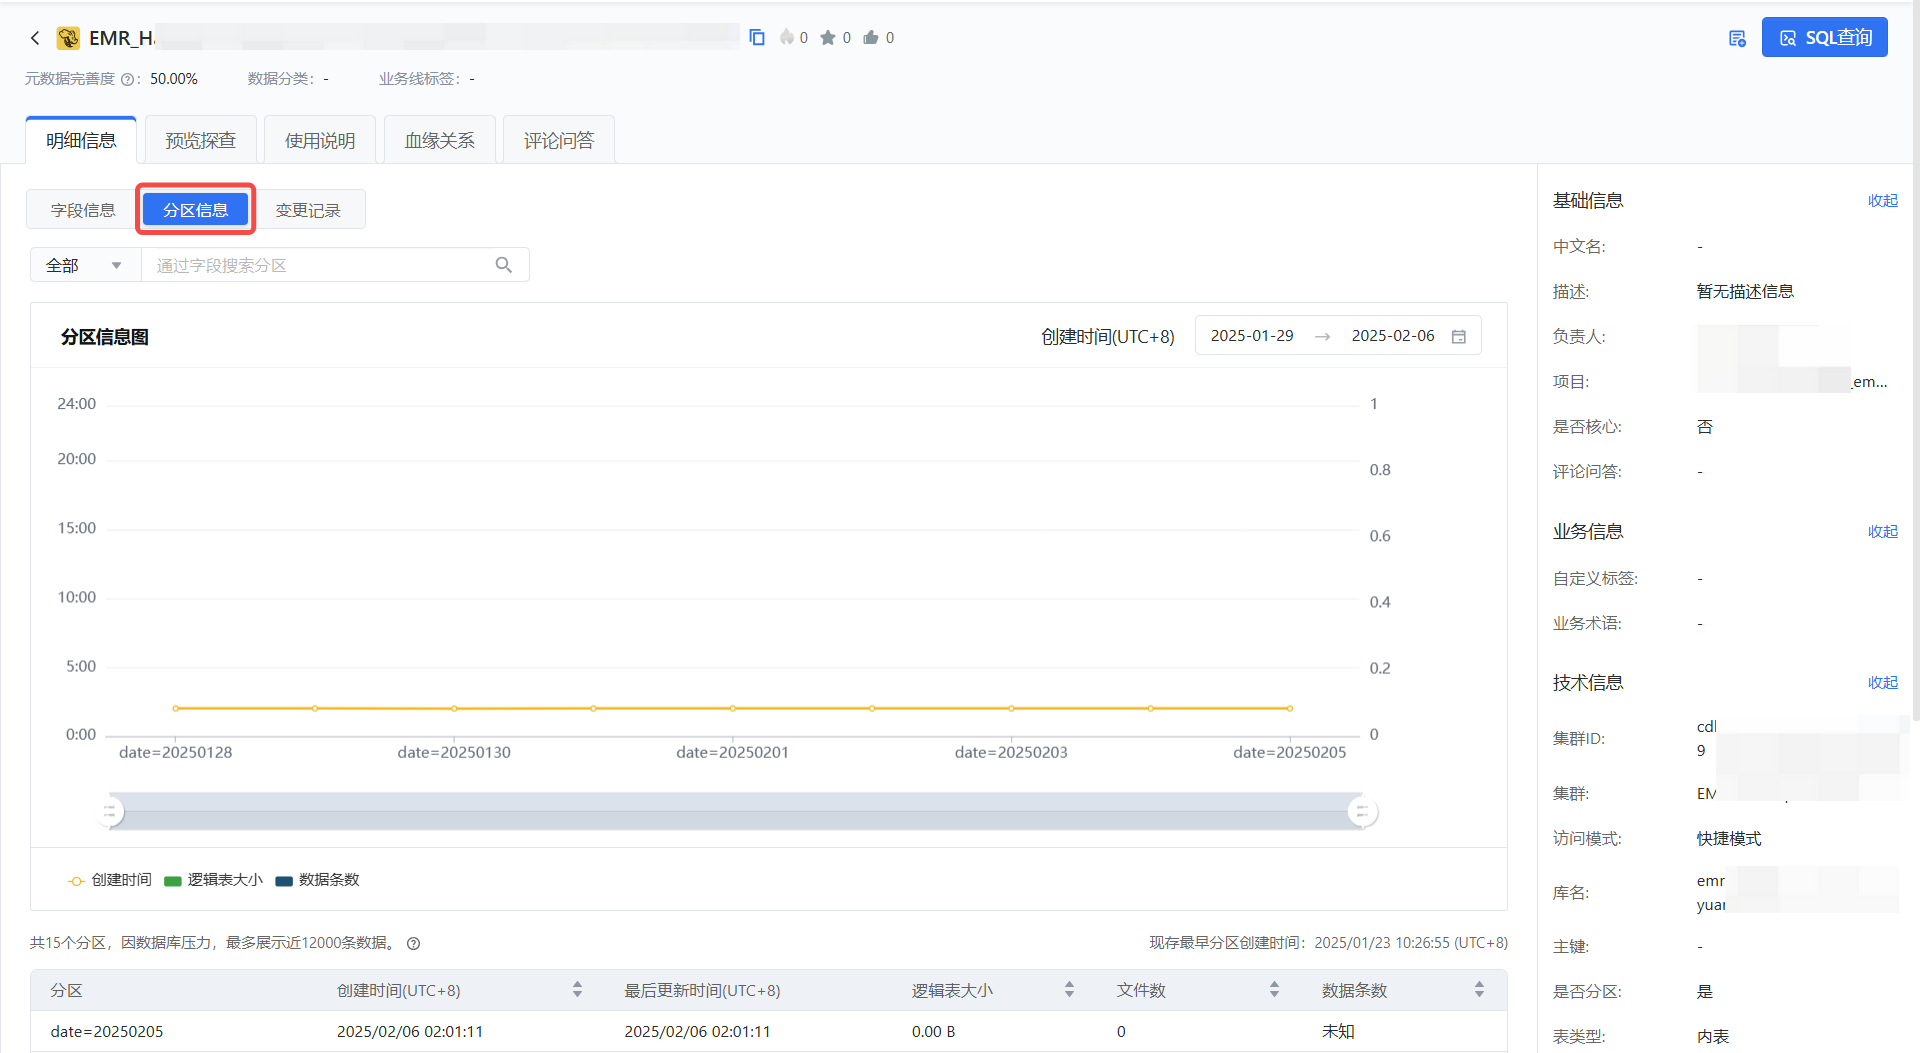
Task: Toggle 逻辑表大小 legend series
Action: [214, 880]
